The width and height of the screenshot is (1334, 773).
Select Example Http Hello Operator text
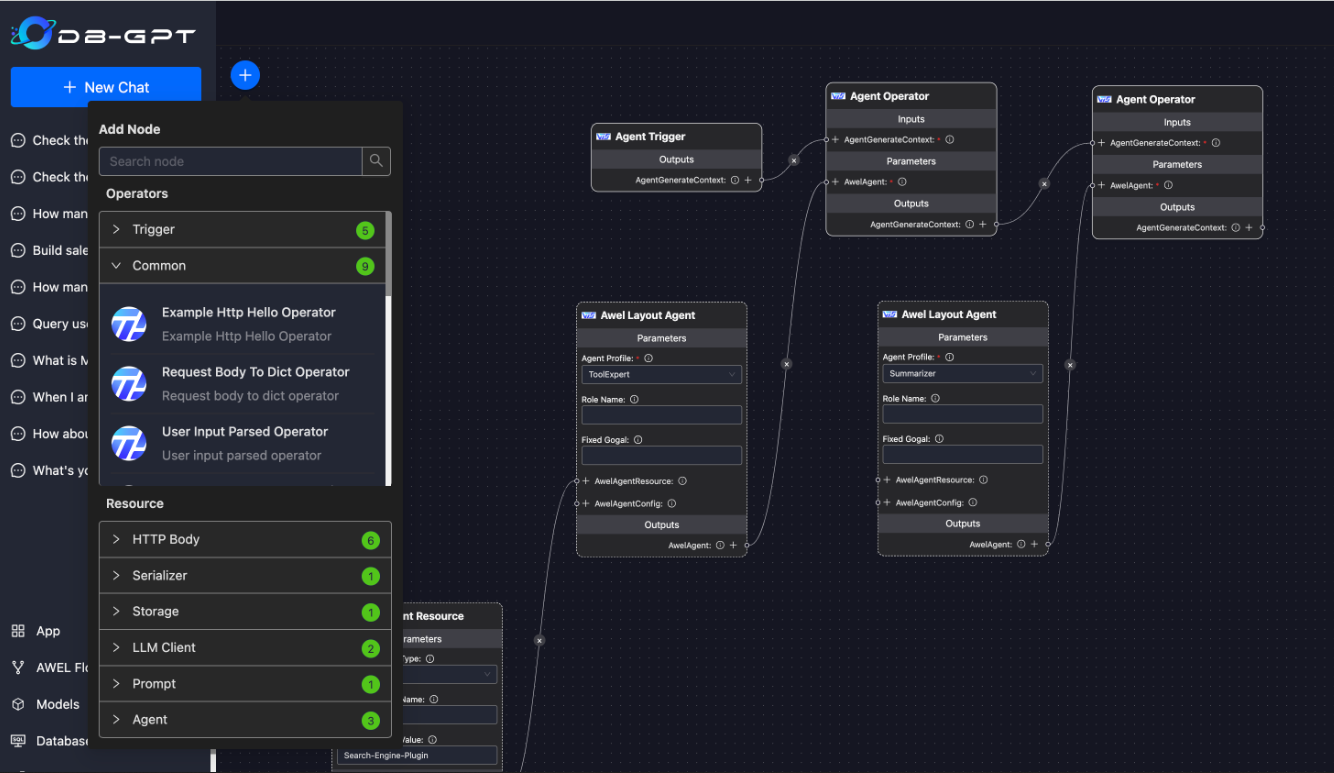(249, 313)
